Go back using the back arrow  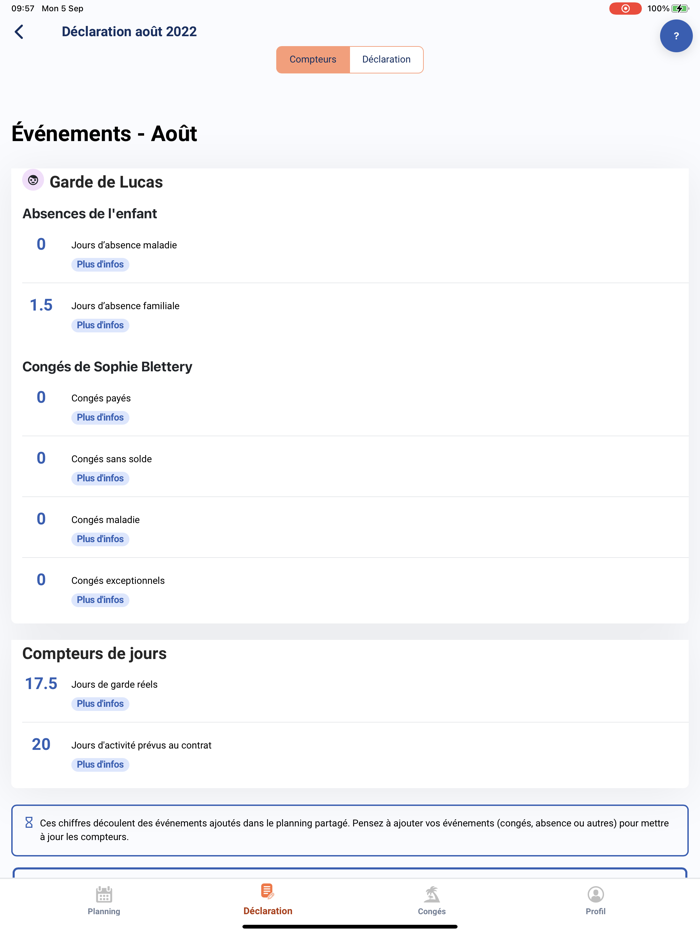(x=18, y=31)
